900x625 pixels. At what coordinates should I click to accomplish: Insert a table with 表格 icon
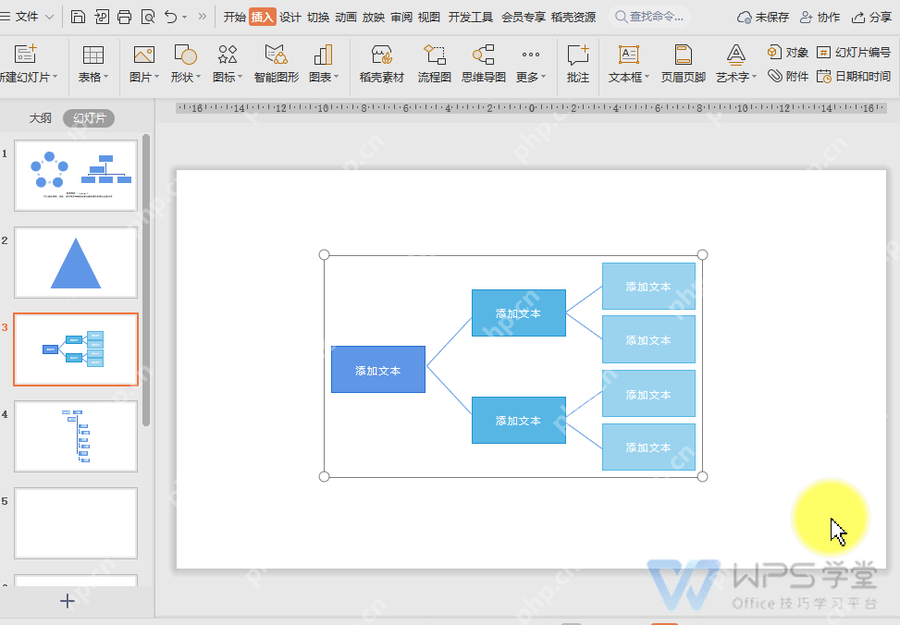click(x=93, y=63)
